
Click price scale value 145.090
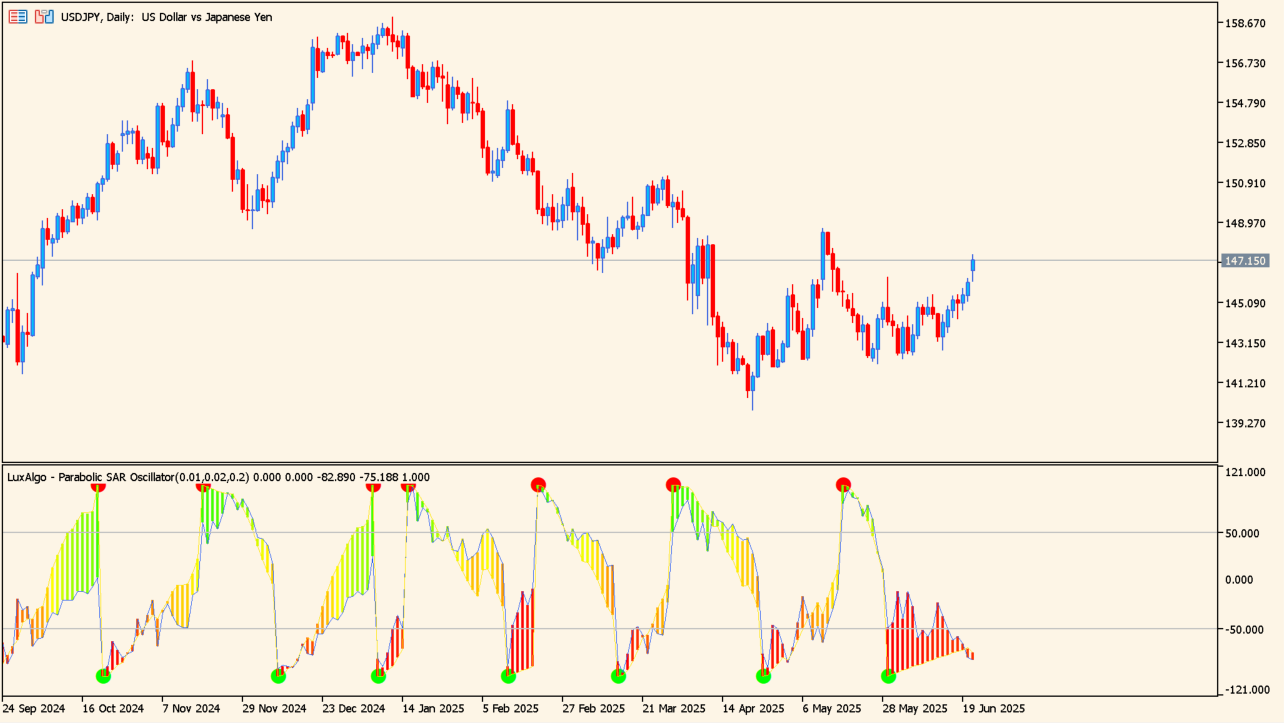[1245, 303]
